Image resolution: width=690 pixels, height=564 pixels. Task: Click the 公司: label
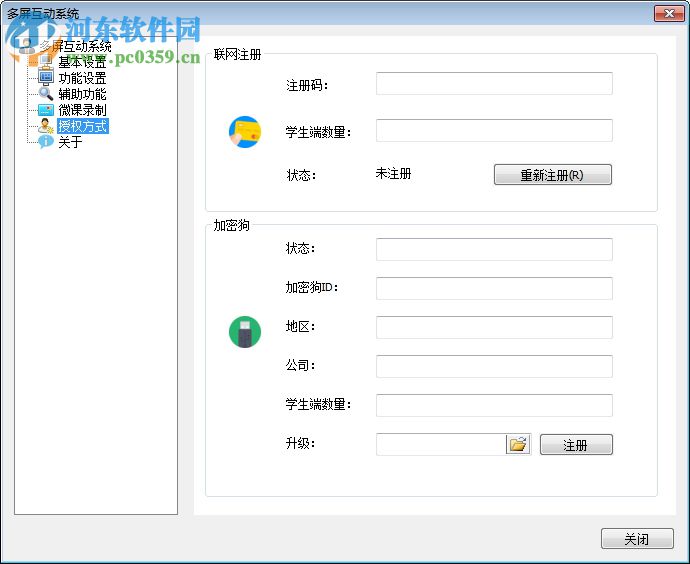pyautogui.click(x=300, y=365)
